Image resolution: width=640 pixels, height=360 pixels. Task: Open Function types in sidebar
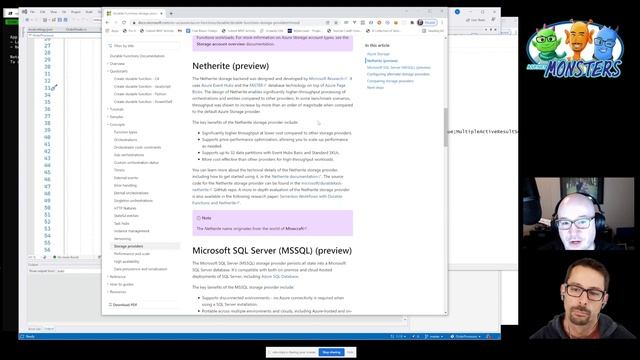(125, 132)
